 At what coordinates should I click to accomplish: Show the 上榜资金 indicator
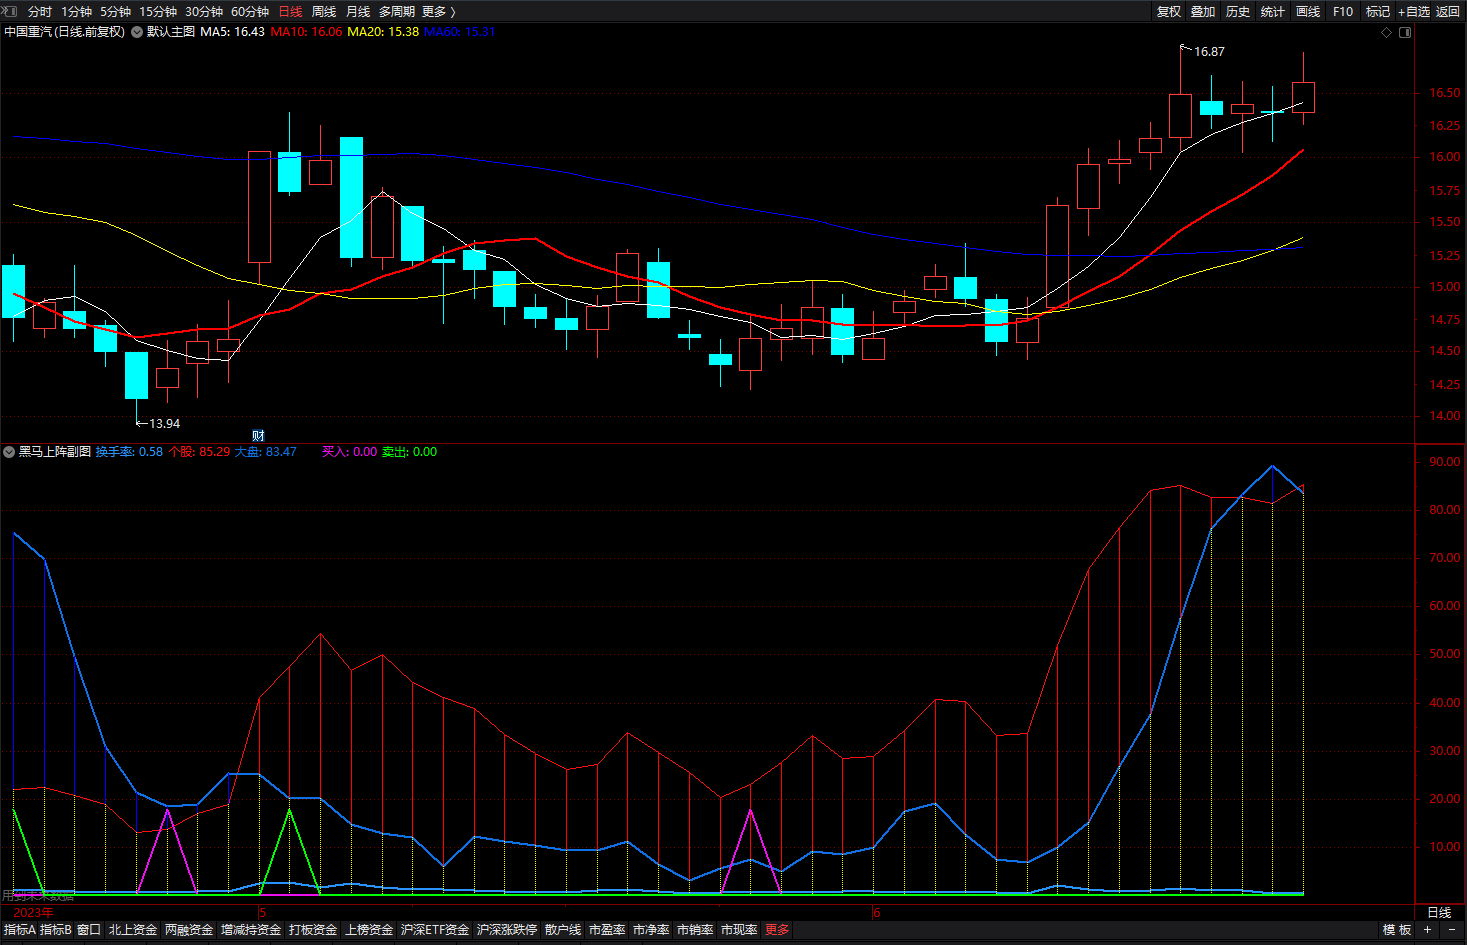(x=369, y=930)
